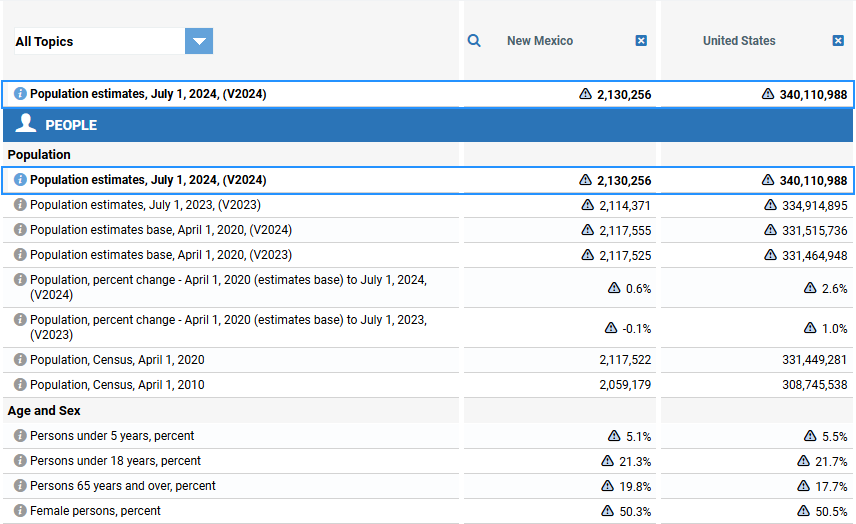
Task: Click info icon for Population, Census, April 1, 2020
Action: 20,360
